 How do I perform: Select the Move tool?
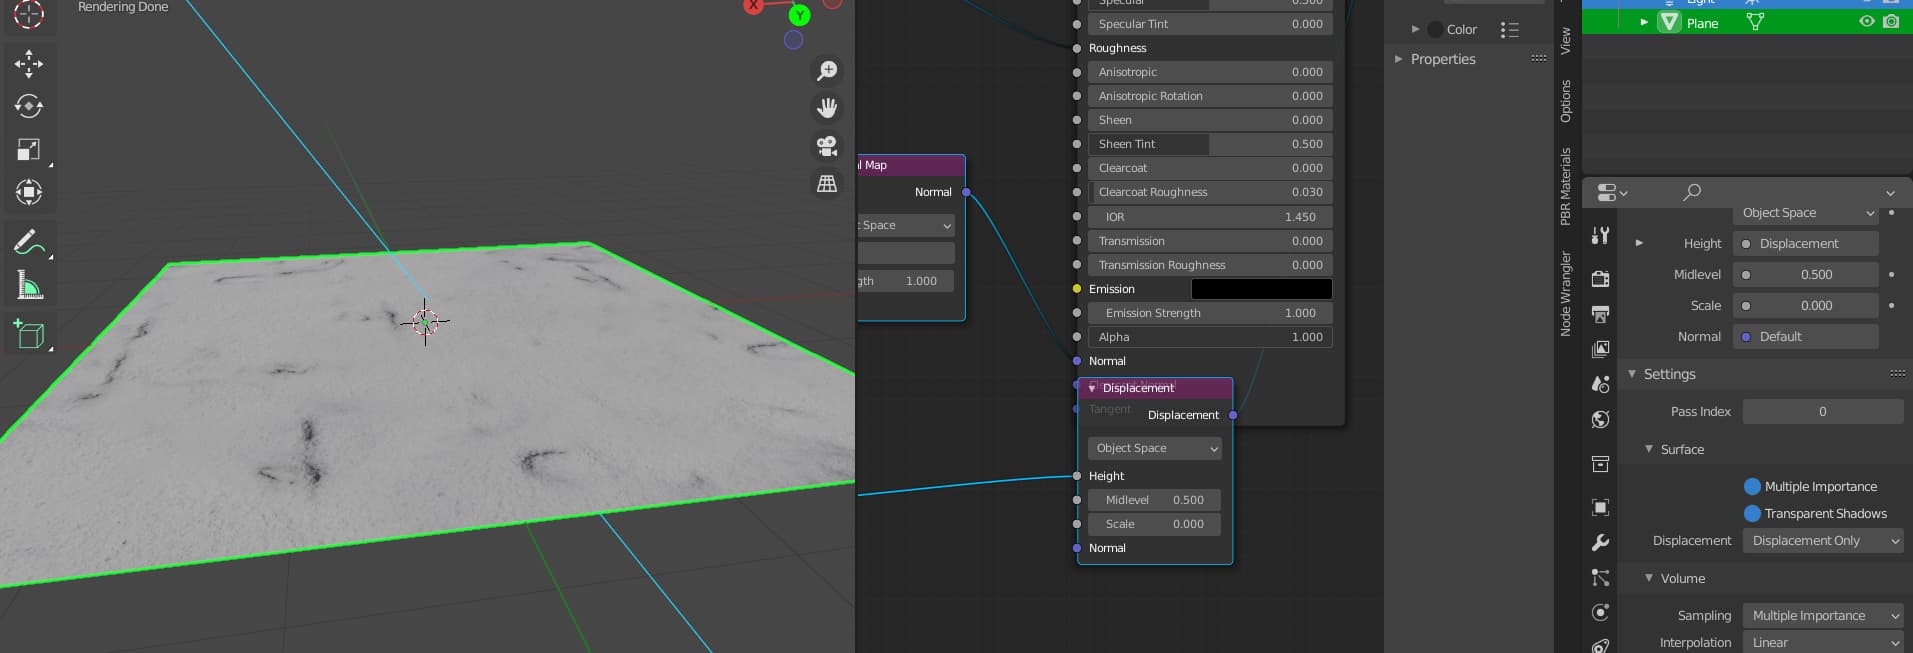coord(28,64)
